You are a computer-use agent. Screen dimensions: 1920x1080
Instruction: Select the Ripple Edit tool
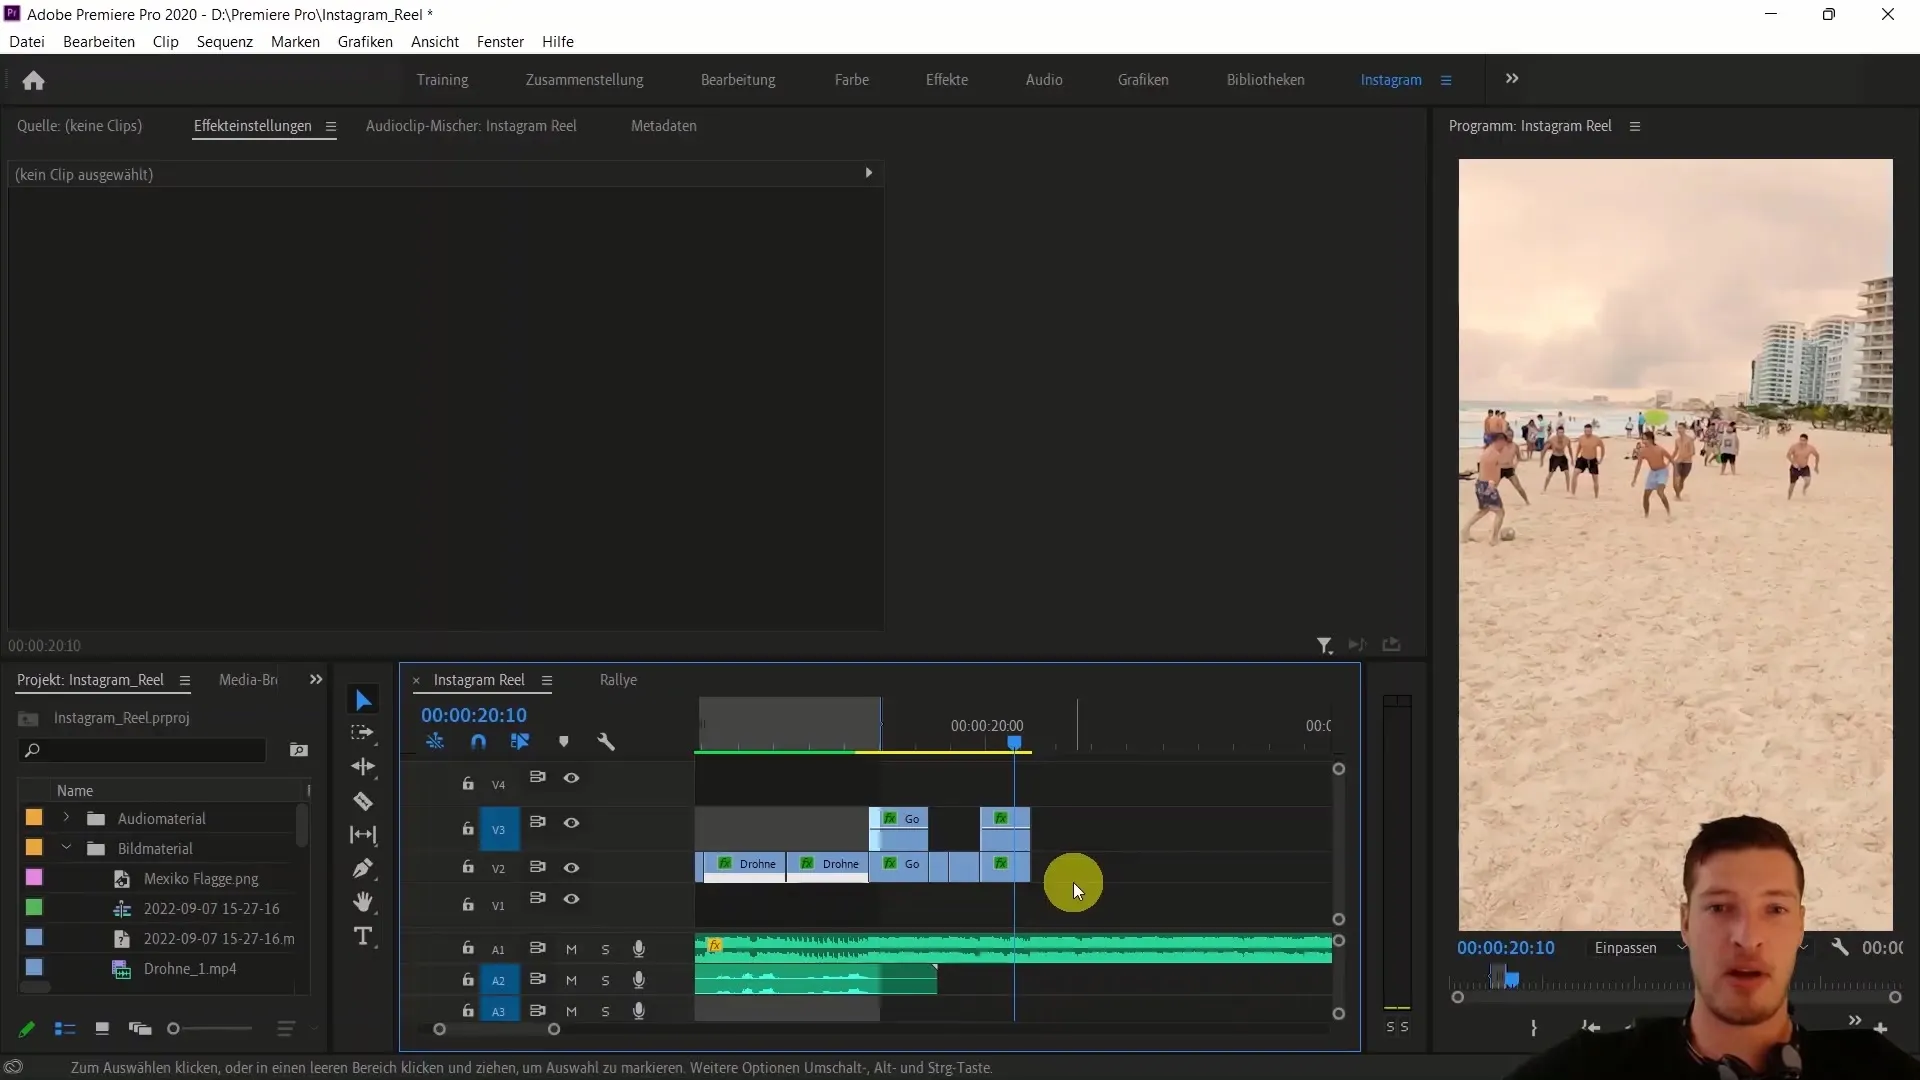[363, 767]
